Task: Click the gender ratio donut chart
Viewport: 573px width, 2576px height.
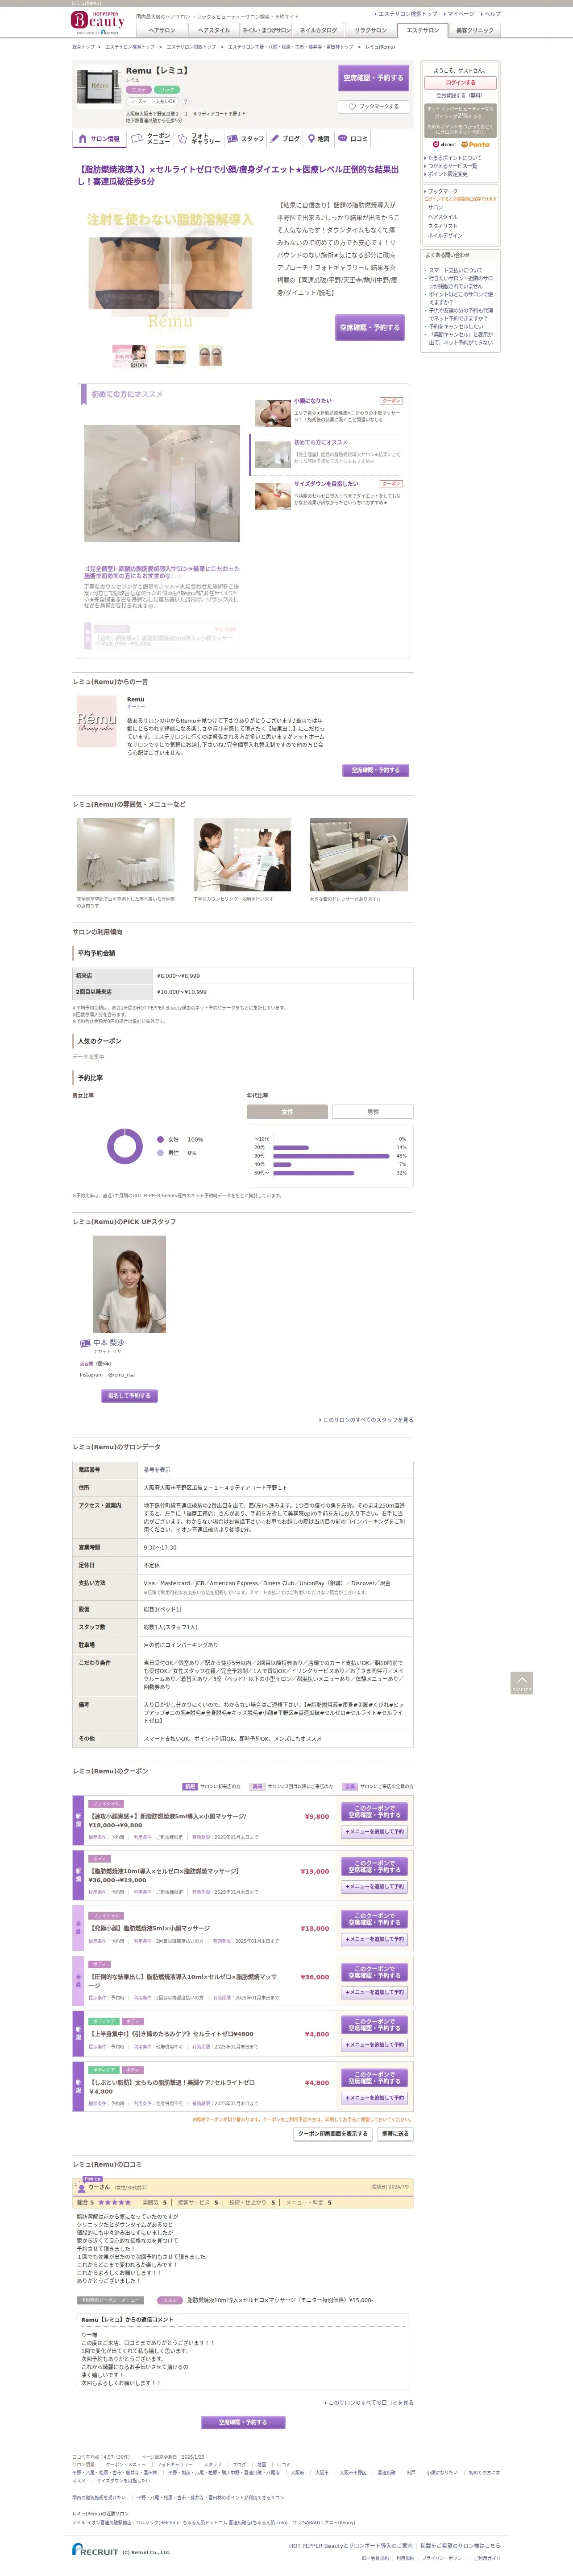Action: point(125,1146)
